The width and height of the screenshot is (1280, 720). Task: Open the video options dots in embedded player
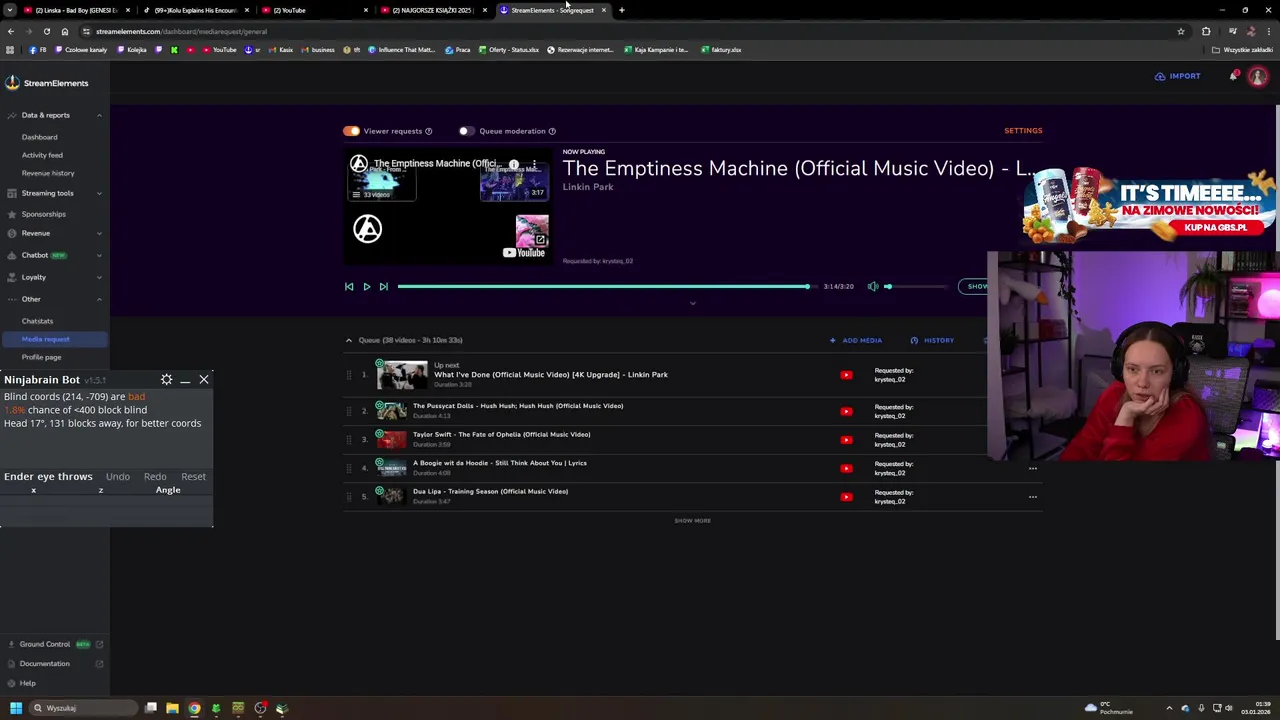tap(534, 164)
